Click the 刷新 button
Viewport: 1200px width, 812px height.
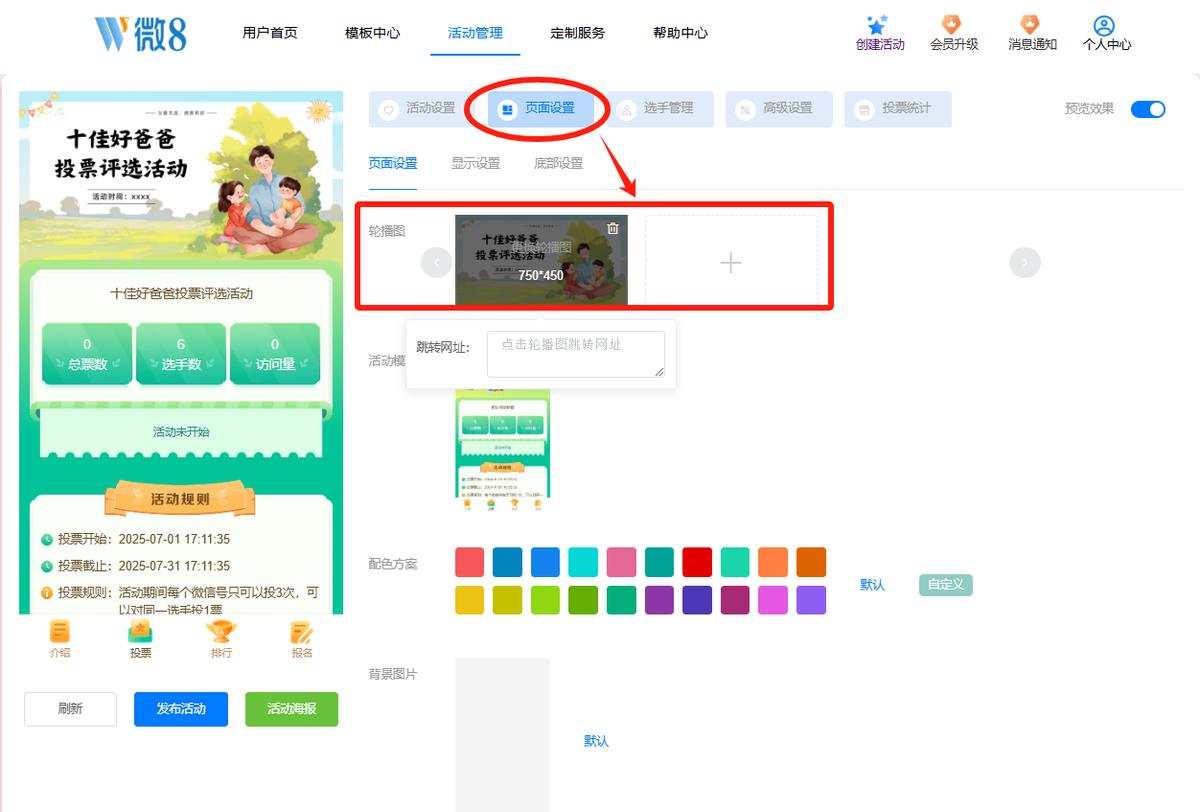(x=70, y=709)
